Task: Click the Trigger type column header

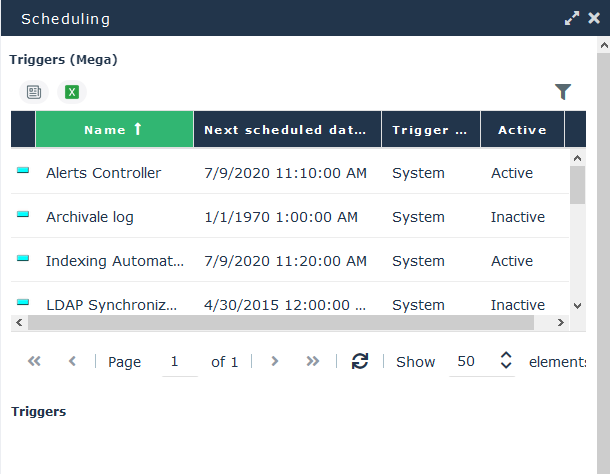Action: [x=430, y=130]
